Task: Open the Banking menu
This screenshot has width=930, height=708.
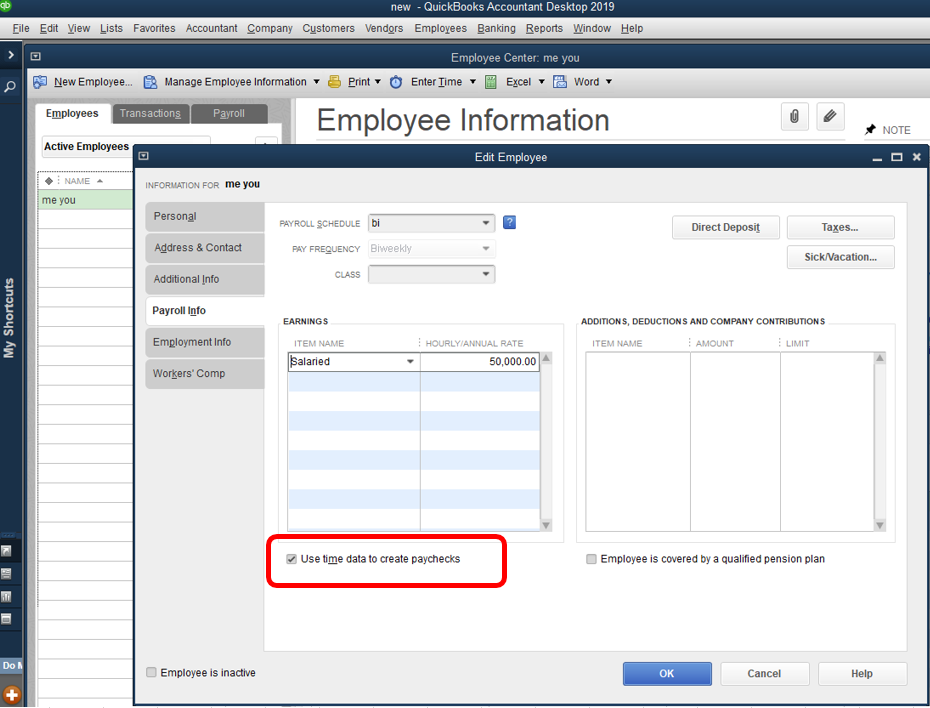Action: point(496,28)
